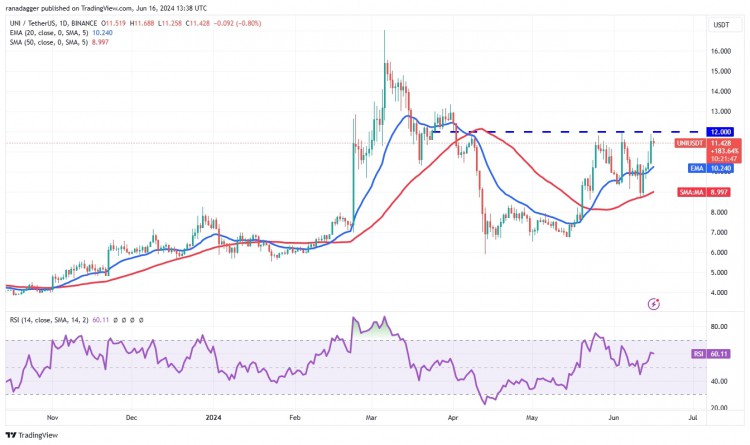The height and width of the screenshot is (445, 750).
Task: Click the 20.00 RSI axis value
Action: 719,407
